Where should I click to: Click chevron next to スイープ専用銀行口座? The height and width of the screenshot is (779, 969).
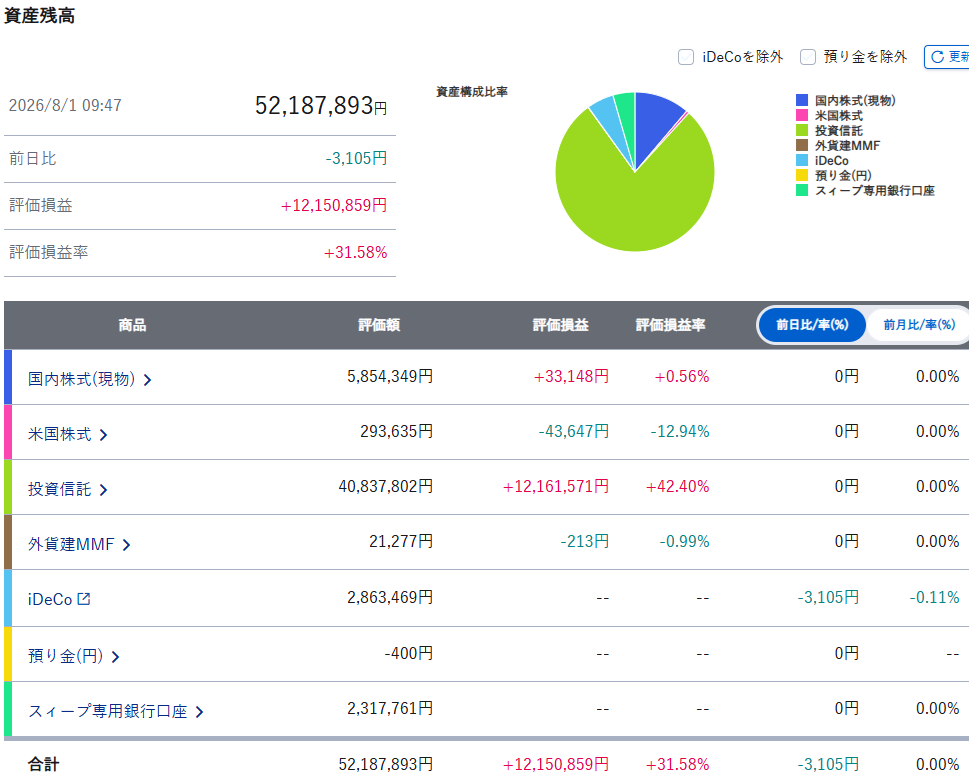coord(199,712)
